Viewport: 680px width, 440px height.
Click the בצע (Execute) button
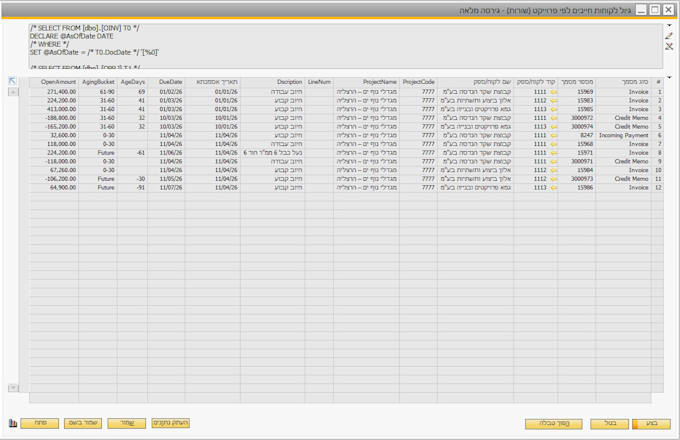(651, 424)
